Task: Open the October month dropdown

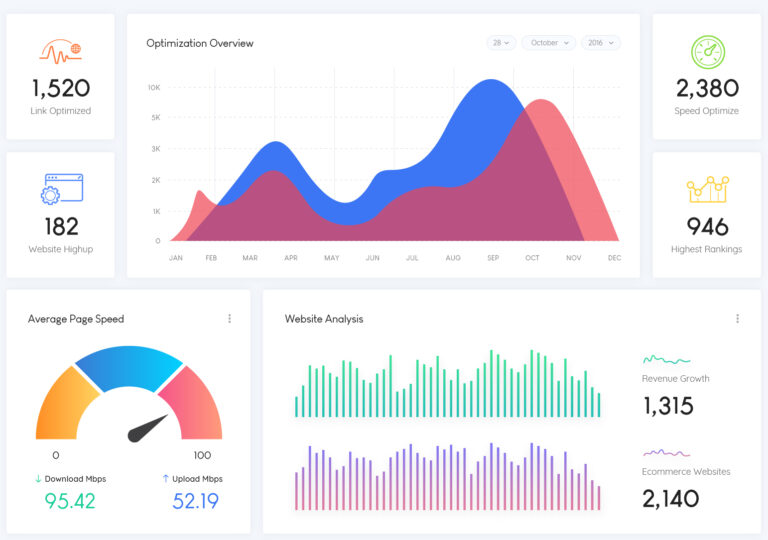Action: [x=549, y=43]
